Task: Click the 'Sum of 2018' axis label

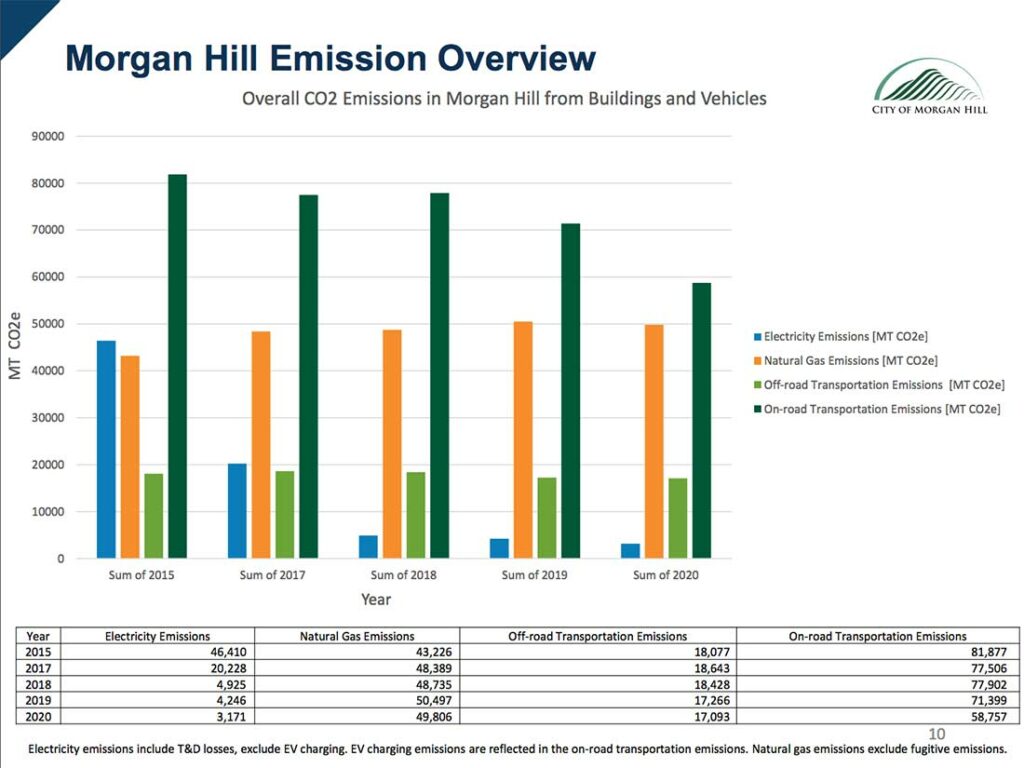Action: click(403, 575)
